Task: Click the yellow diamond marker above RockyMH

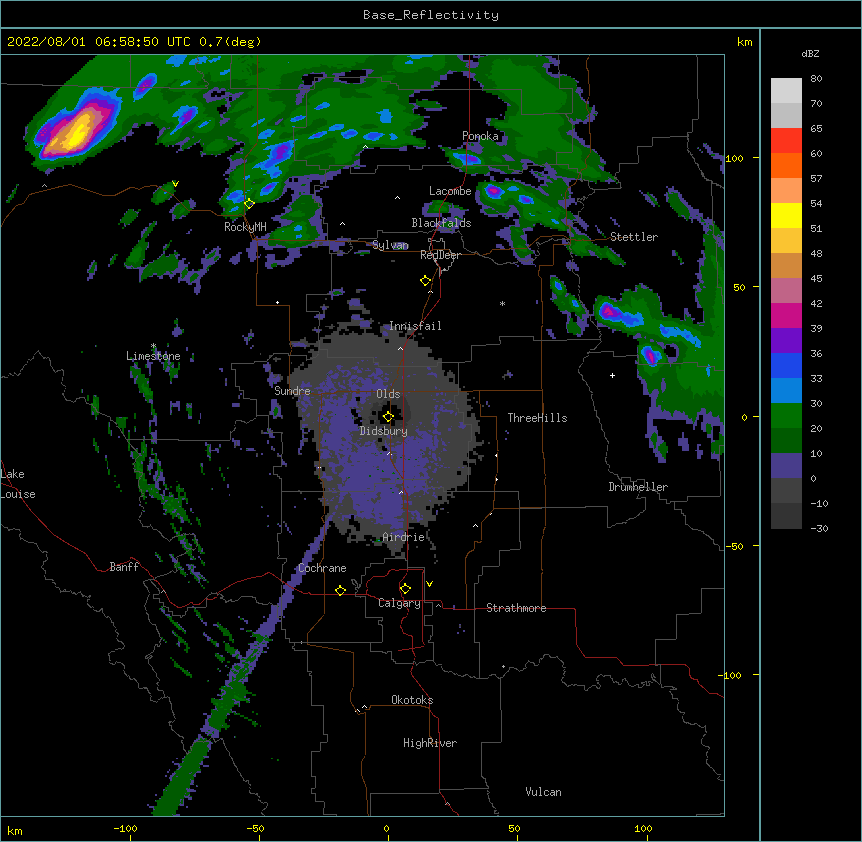Action: click(249, 204)
